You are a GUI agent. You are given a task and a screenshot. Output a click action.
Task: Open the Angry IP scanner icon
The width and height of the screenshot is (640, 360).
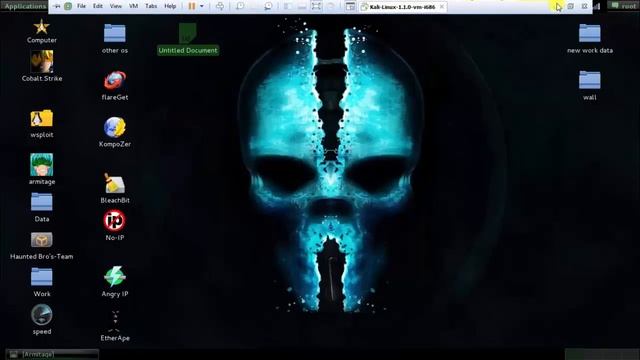coord(115,276)
